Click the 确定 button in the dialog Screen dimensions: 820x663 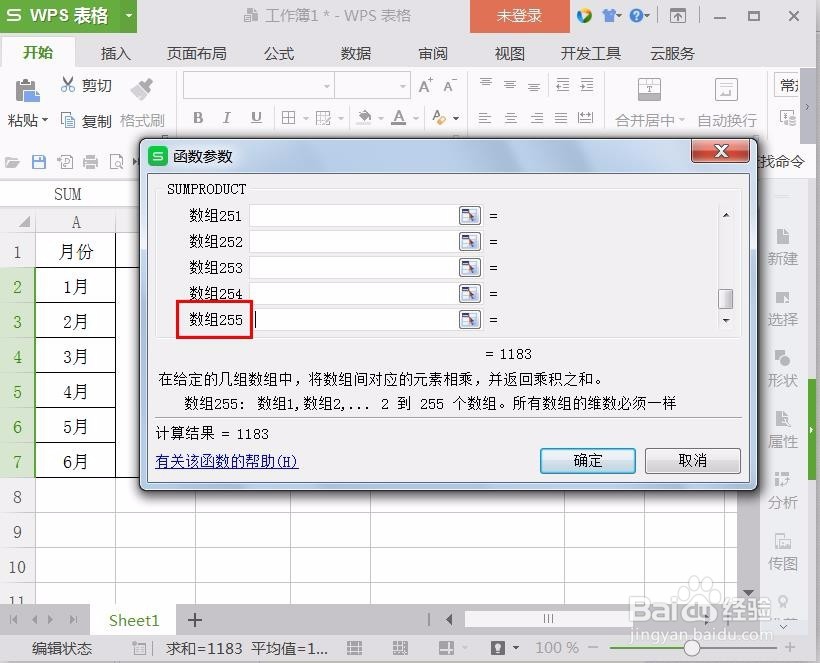[x=587, y=461]
